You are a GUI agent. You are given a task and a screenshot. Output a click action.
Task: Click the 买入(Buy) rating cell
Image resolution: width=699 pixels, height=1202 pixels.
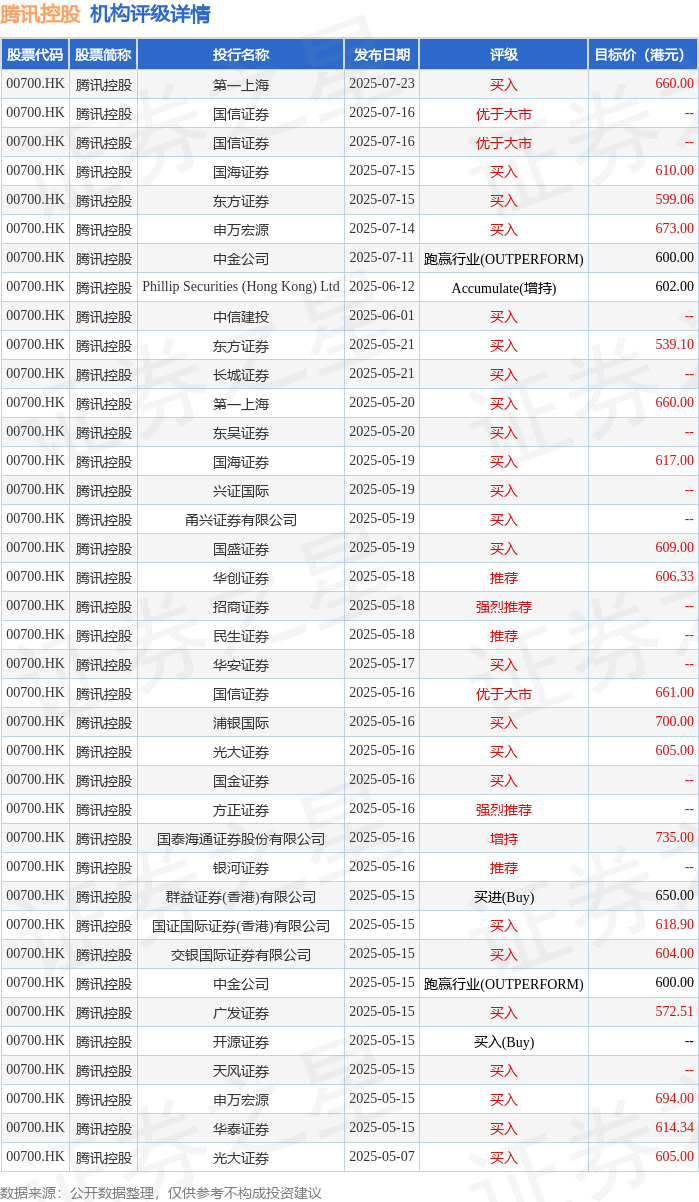(504, 1041)
